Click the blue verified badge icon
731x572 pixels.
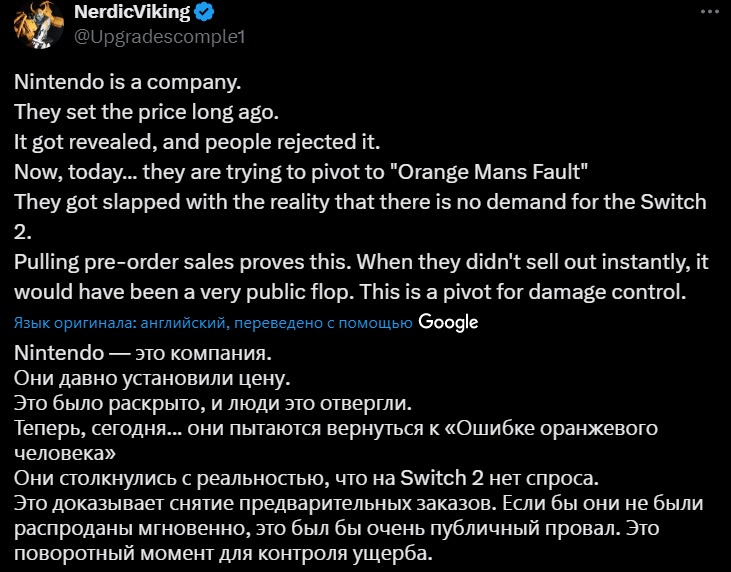(204, 12)
